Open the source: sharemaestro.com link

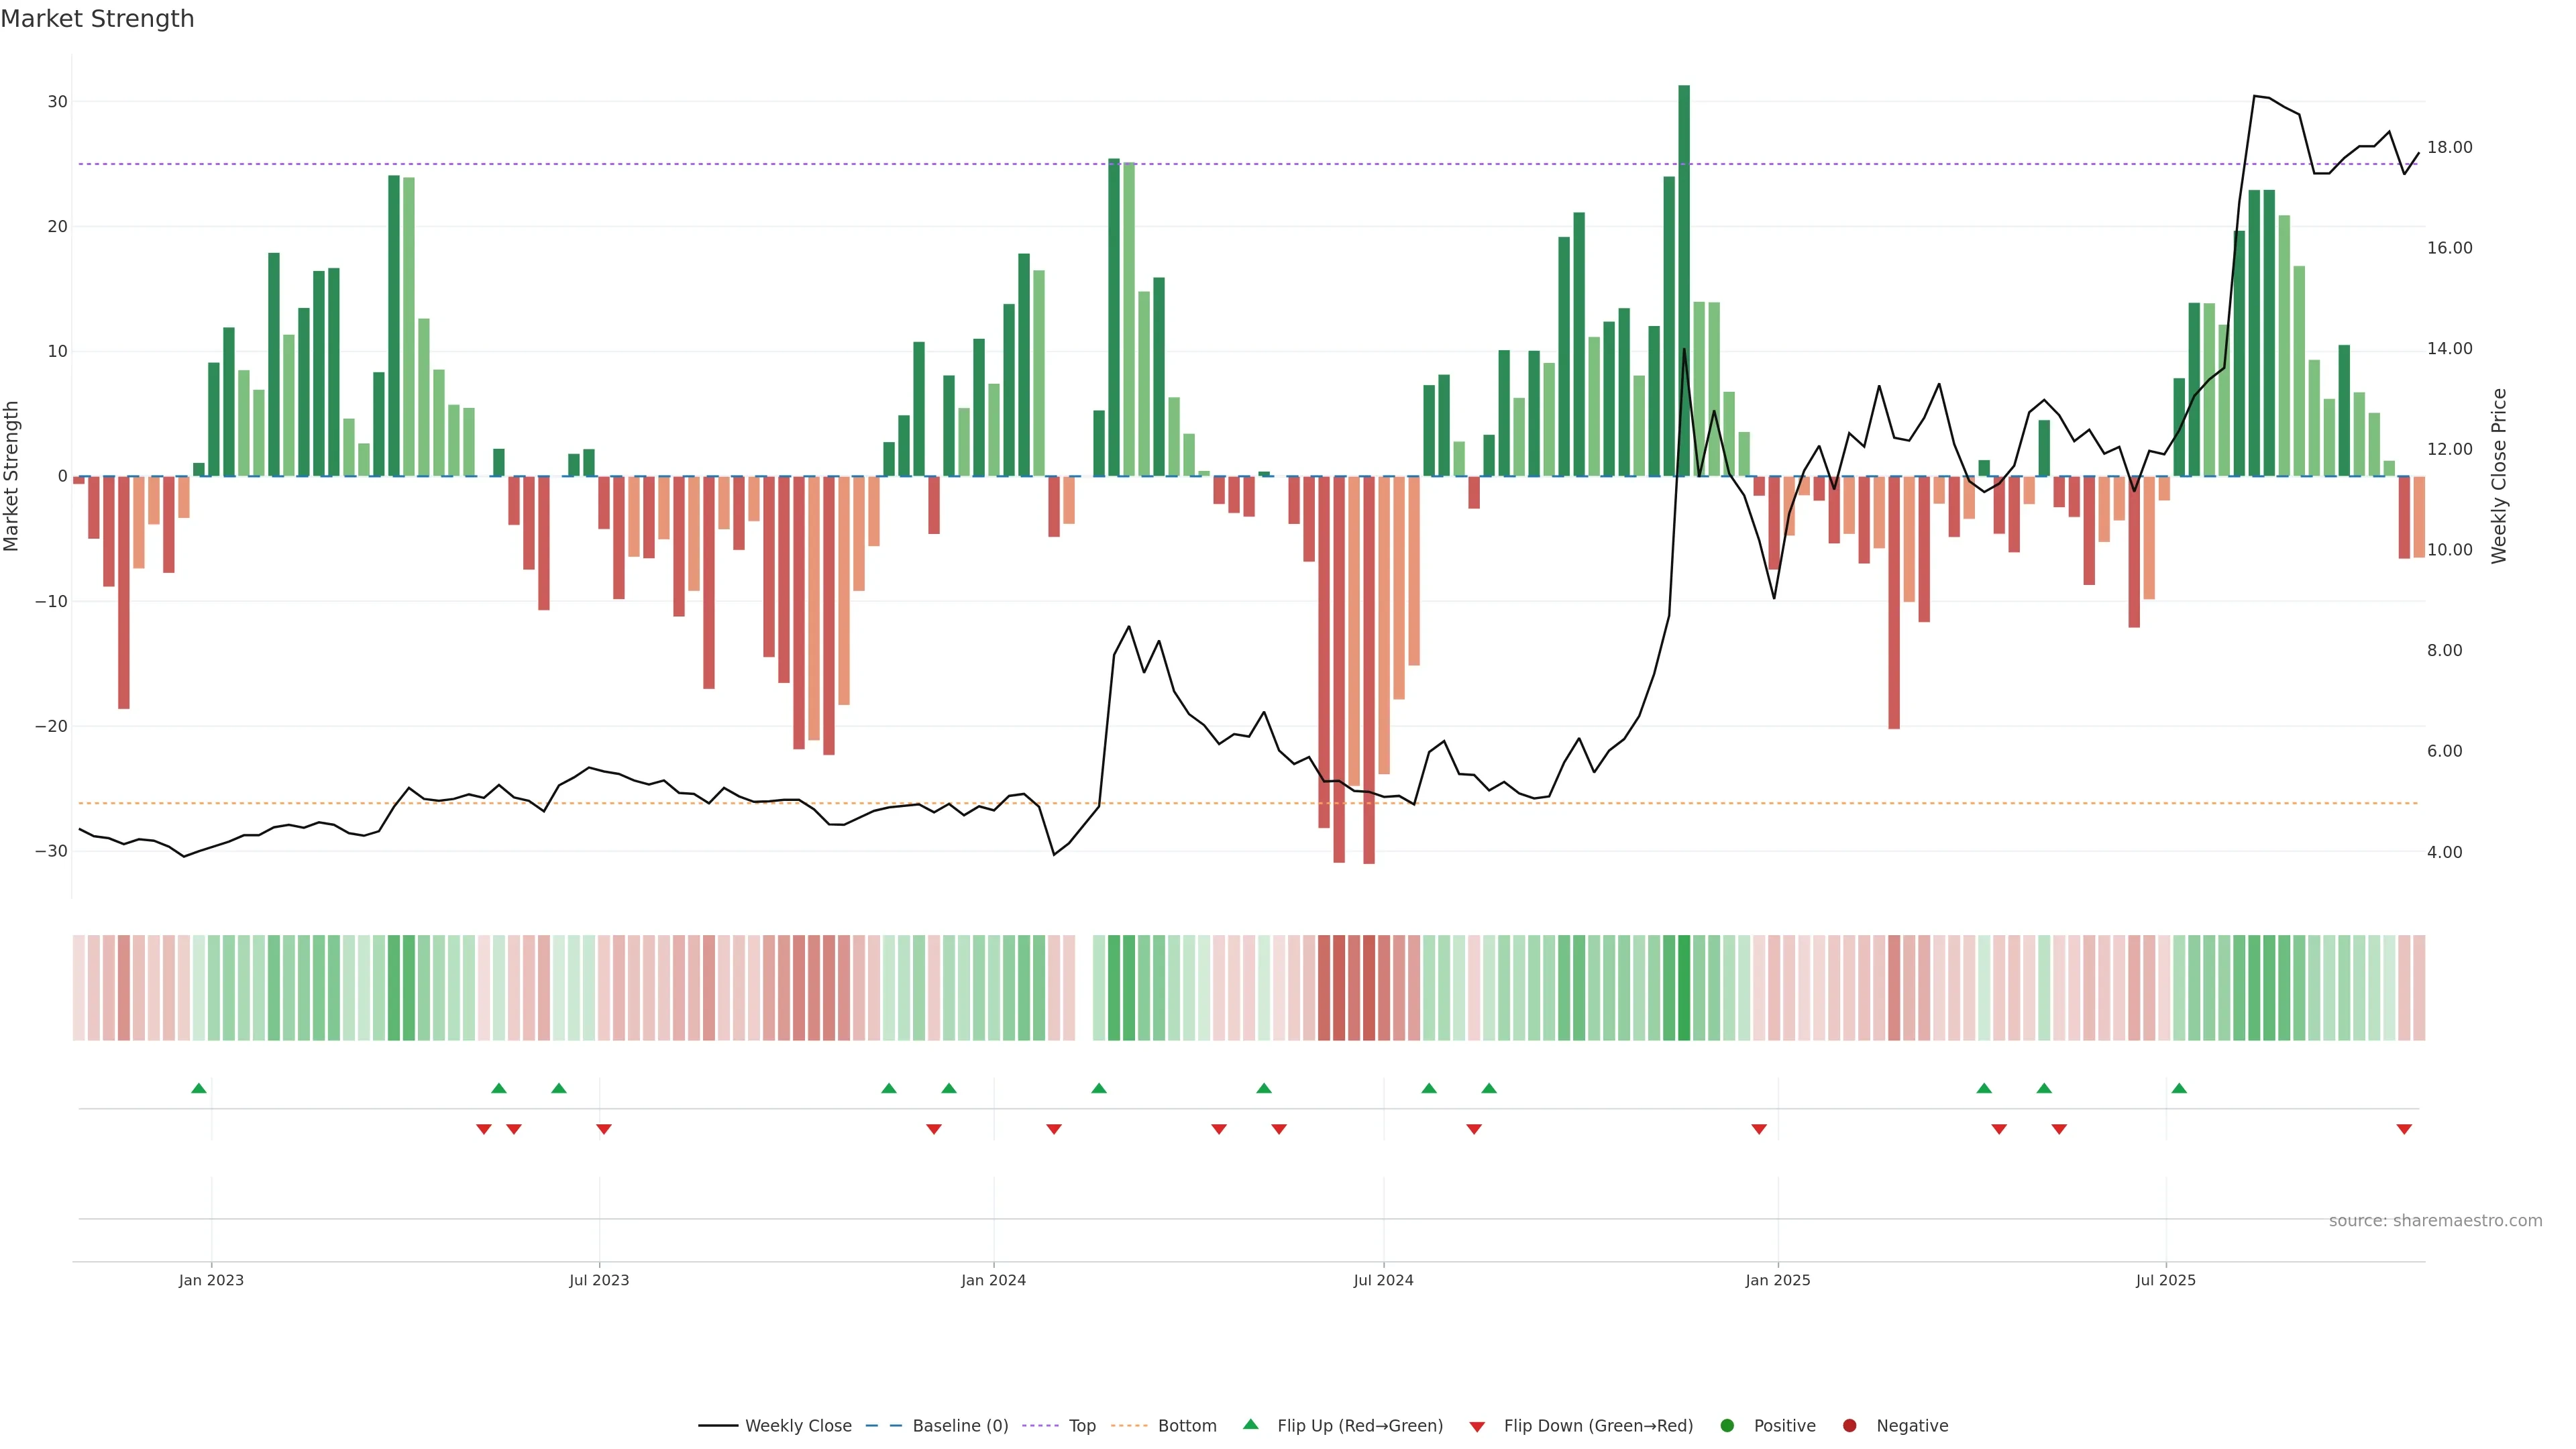(2435, 1220)
